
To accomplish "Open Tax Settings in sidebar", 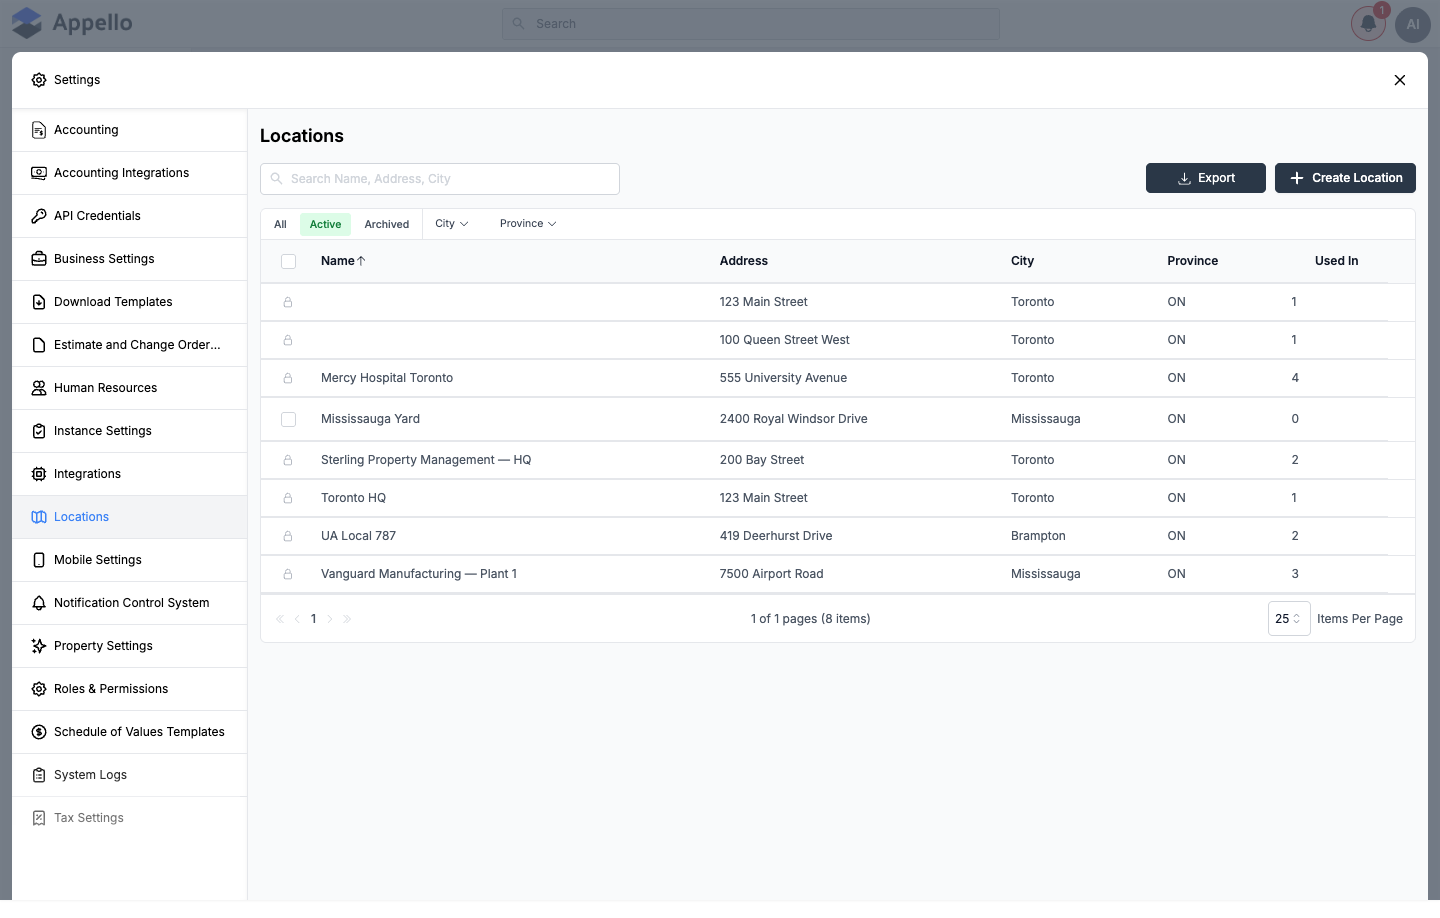I will click(130, 818).
